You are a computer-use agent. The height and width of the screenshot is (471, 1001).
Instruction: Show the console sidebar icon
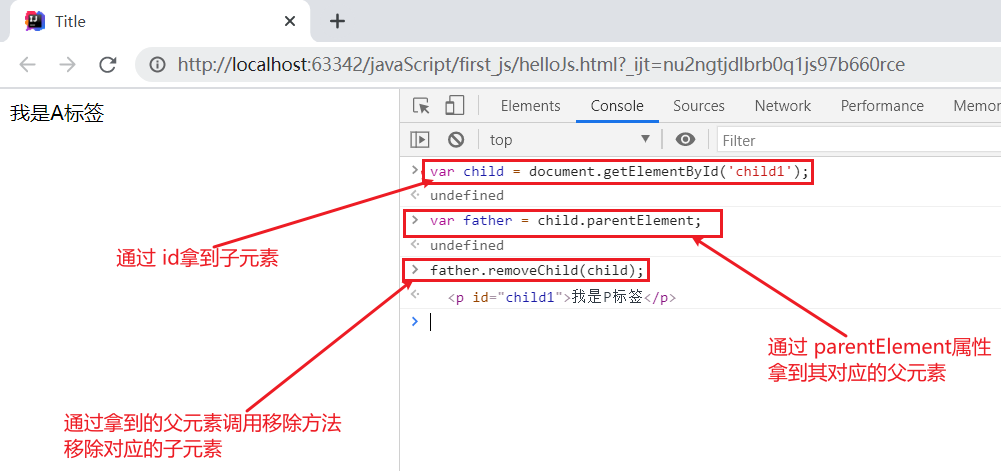[420, 140]
